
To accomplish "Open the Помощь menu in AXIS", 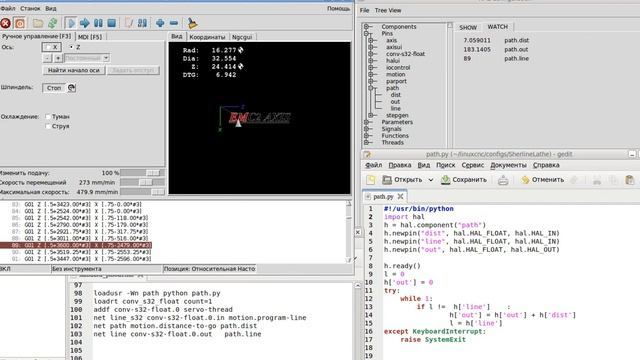I will pos(338,8).
